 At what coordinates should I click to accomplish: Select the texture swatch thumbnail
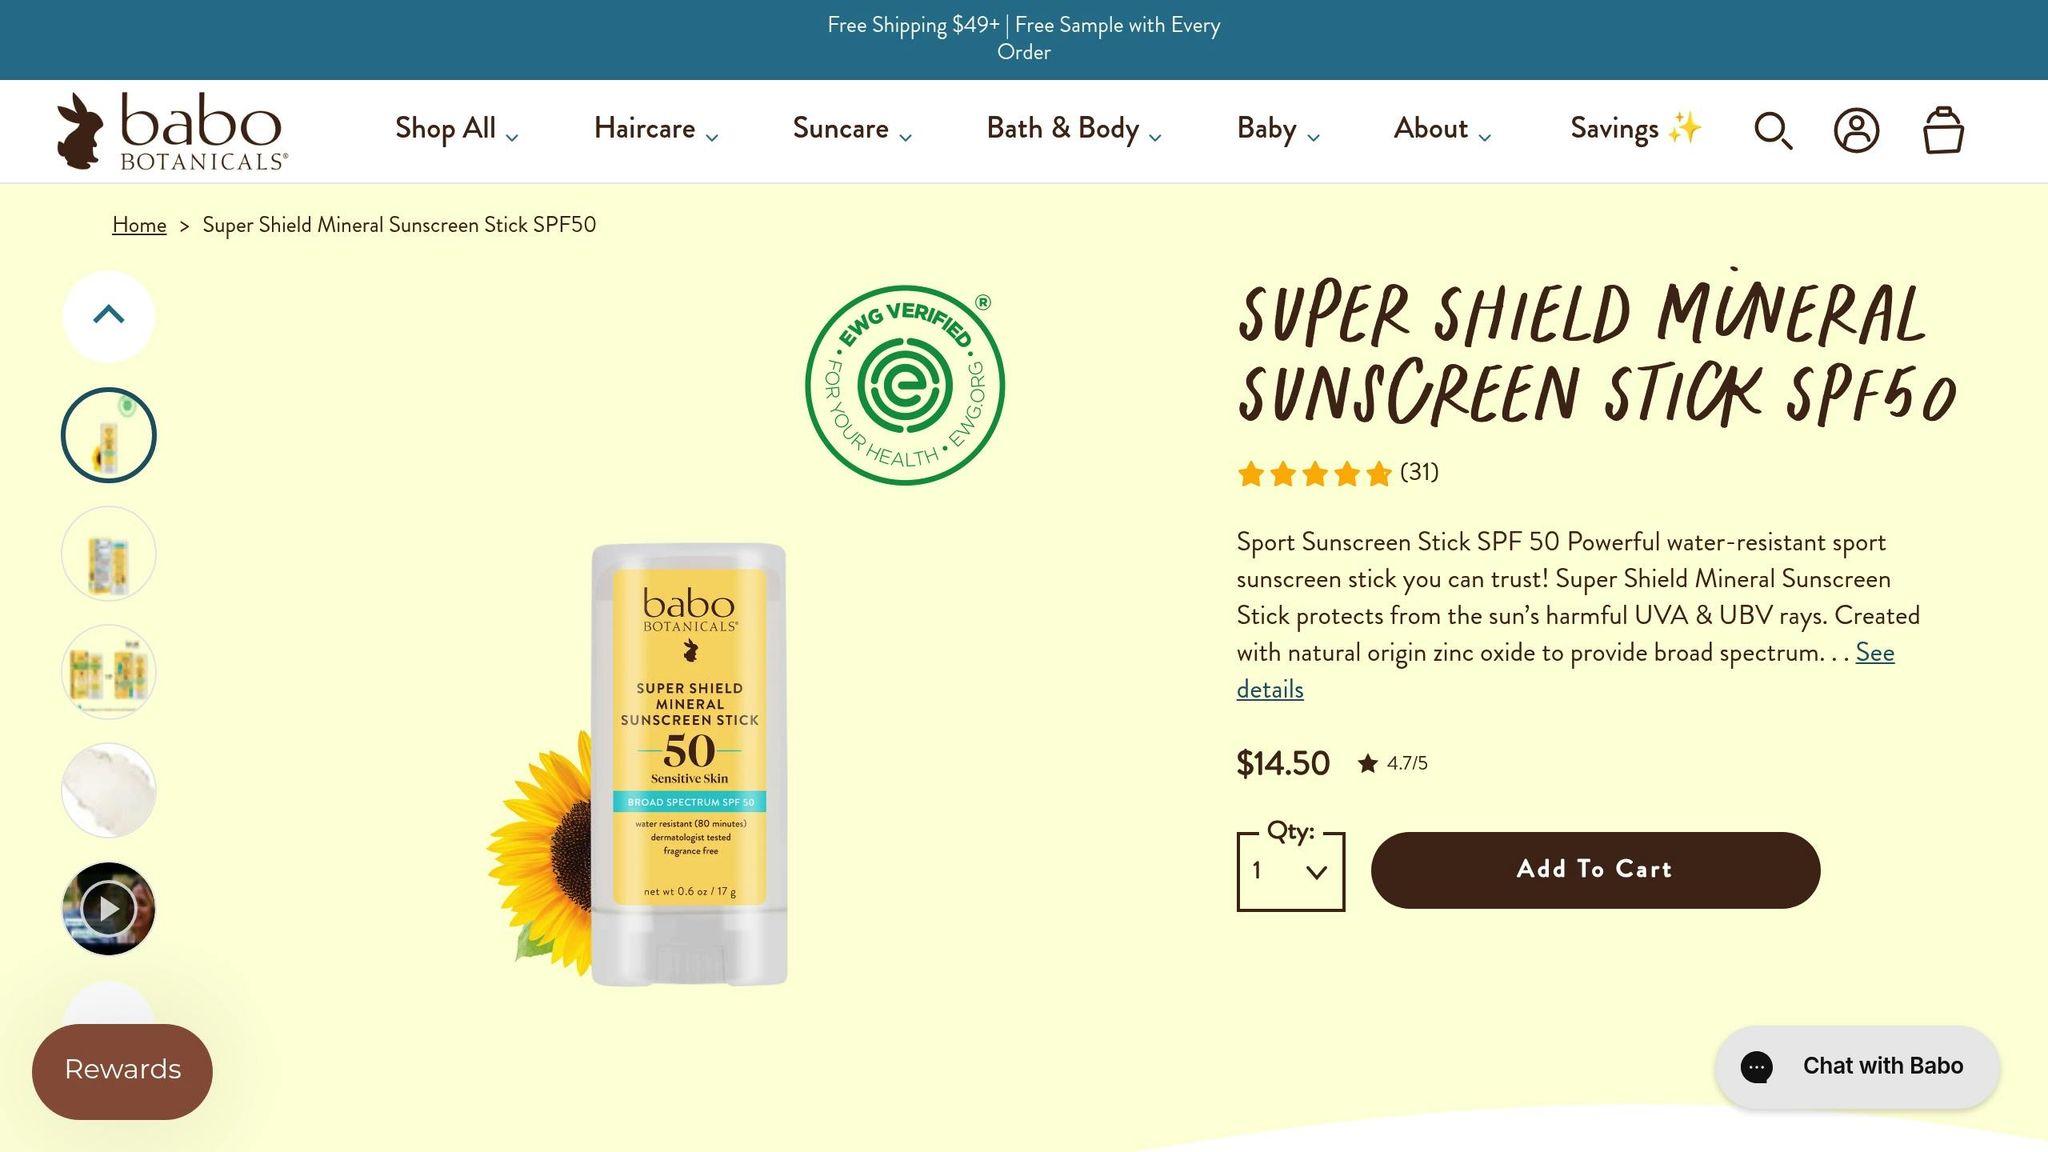tap(108, 790)
